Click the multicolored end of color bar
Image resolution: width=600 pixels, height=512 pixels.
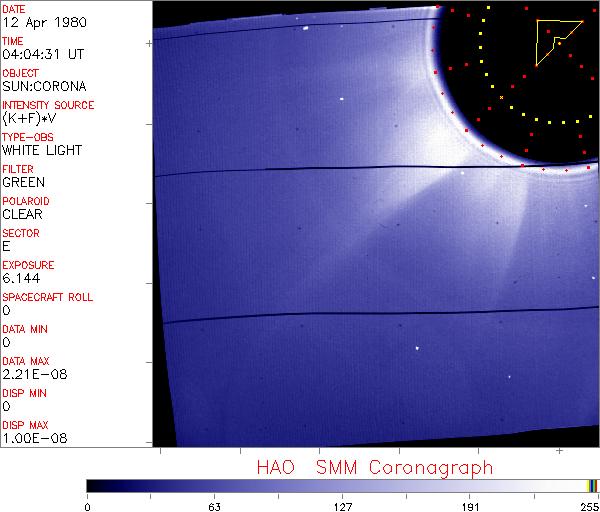tap(592, 486)
